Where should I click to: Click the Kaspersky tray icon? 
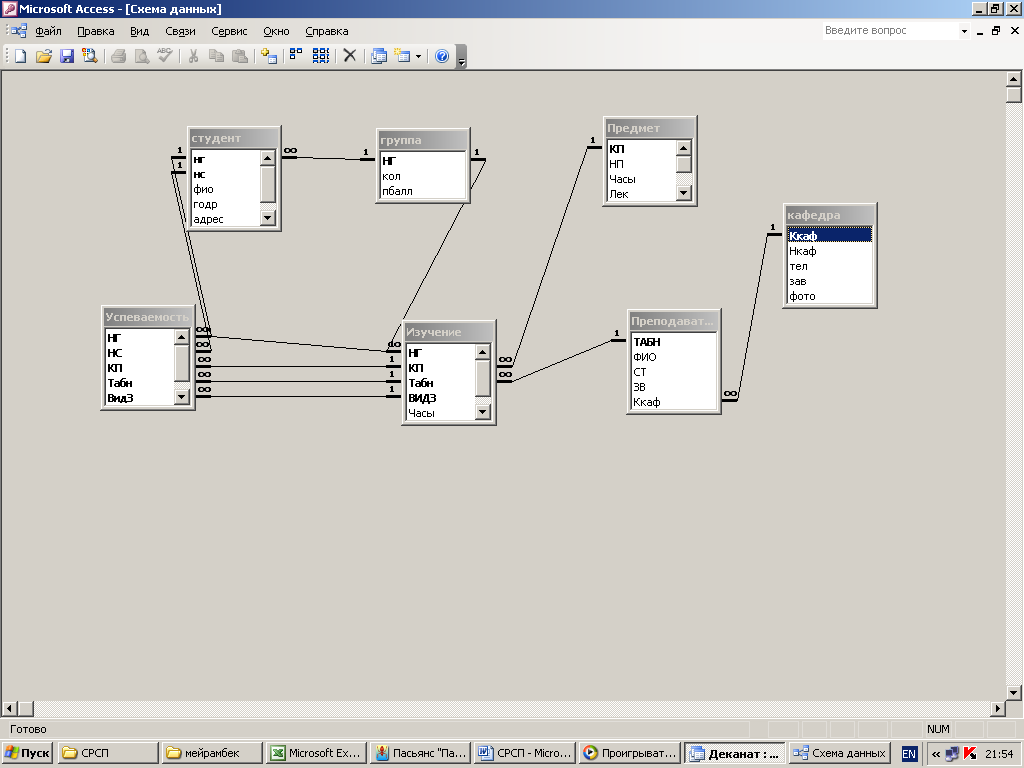pyautogui.click(x=970, y=753)
